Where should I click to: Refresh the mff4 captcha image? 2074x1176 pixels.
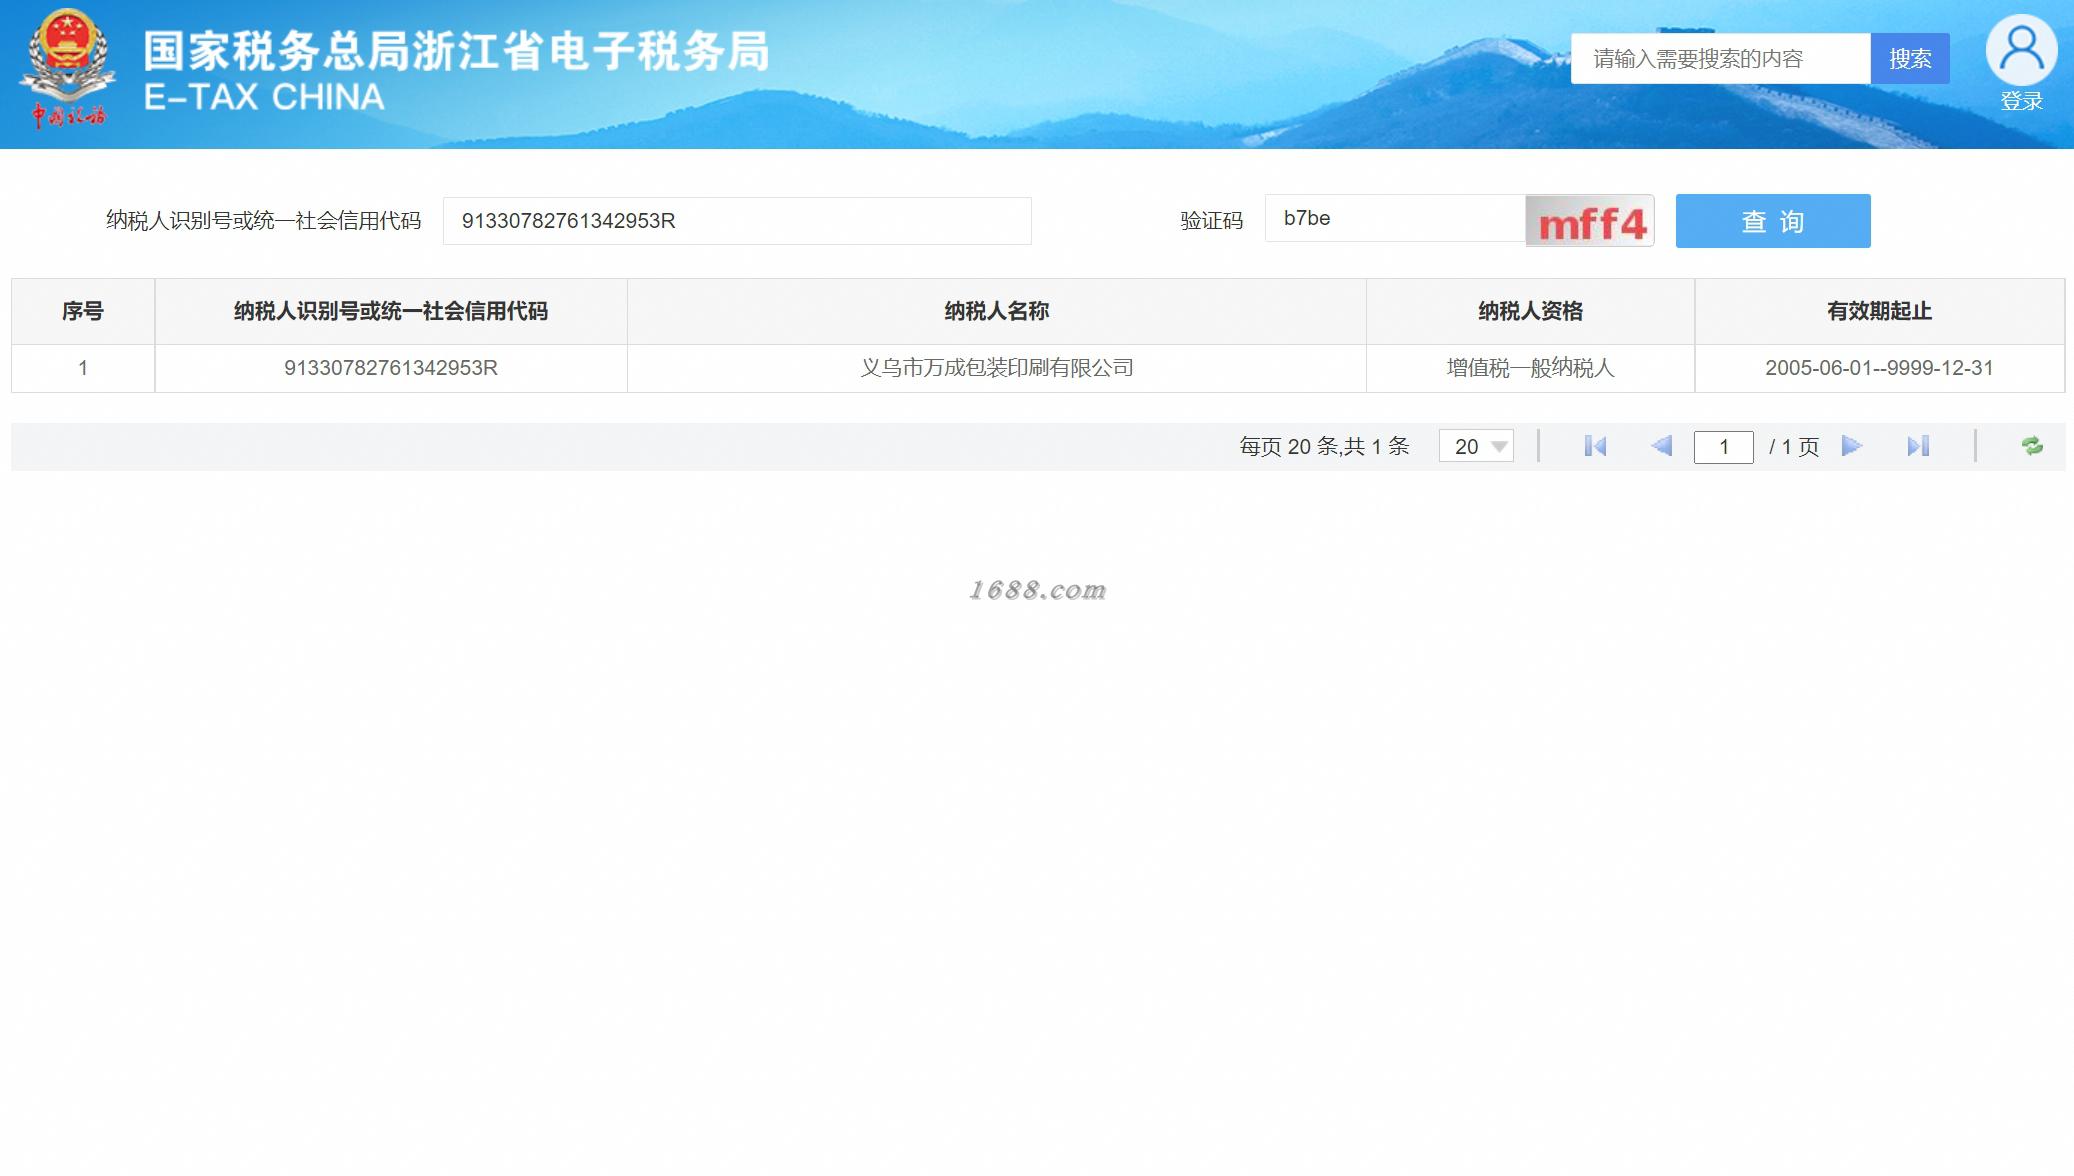click(1590, 220)
